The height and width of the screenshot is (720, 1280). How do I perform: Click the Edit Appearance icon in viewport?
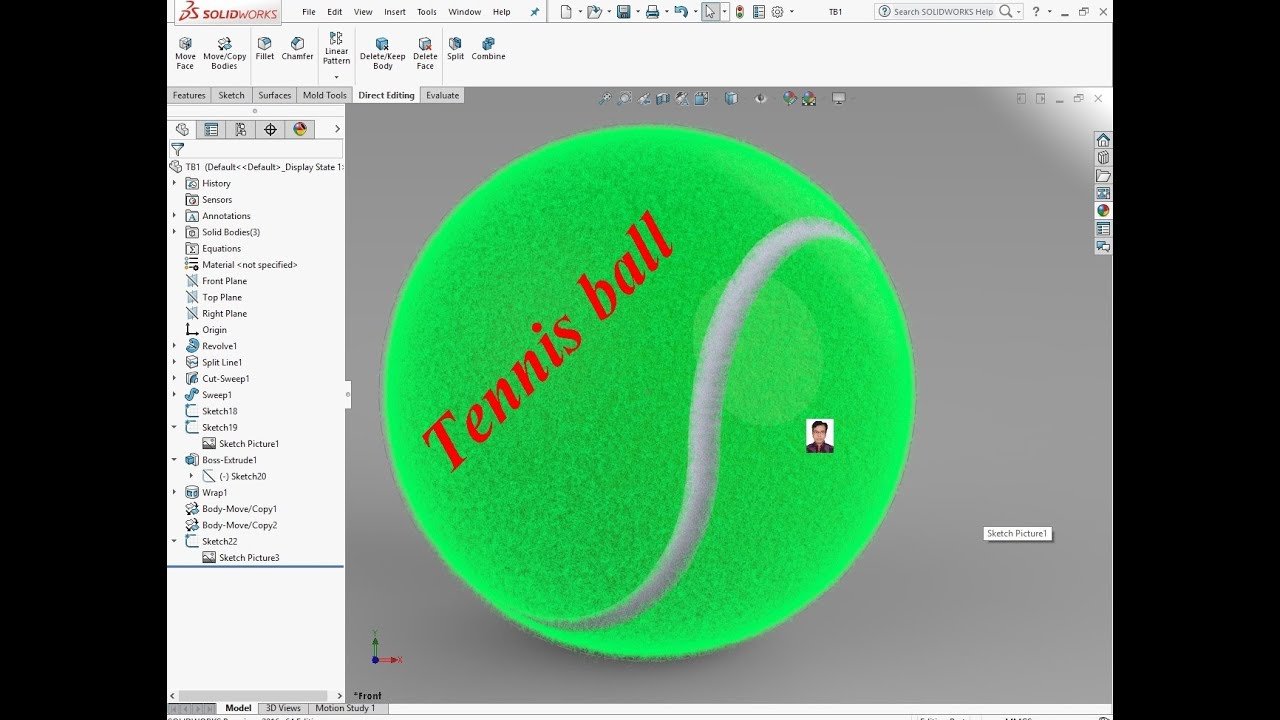coord(790,98)
